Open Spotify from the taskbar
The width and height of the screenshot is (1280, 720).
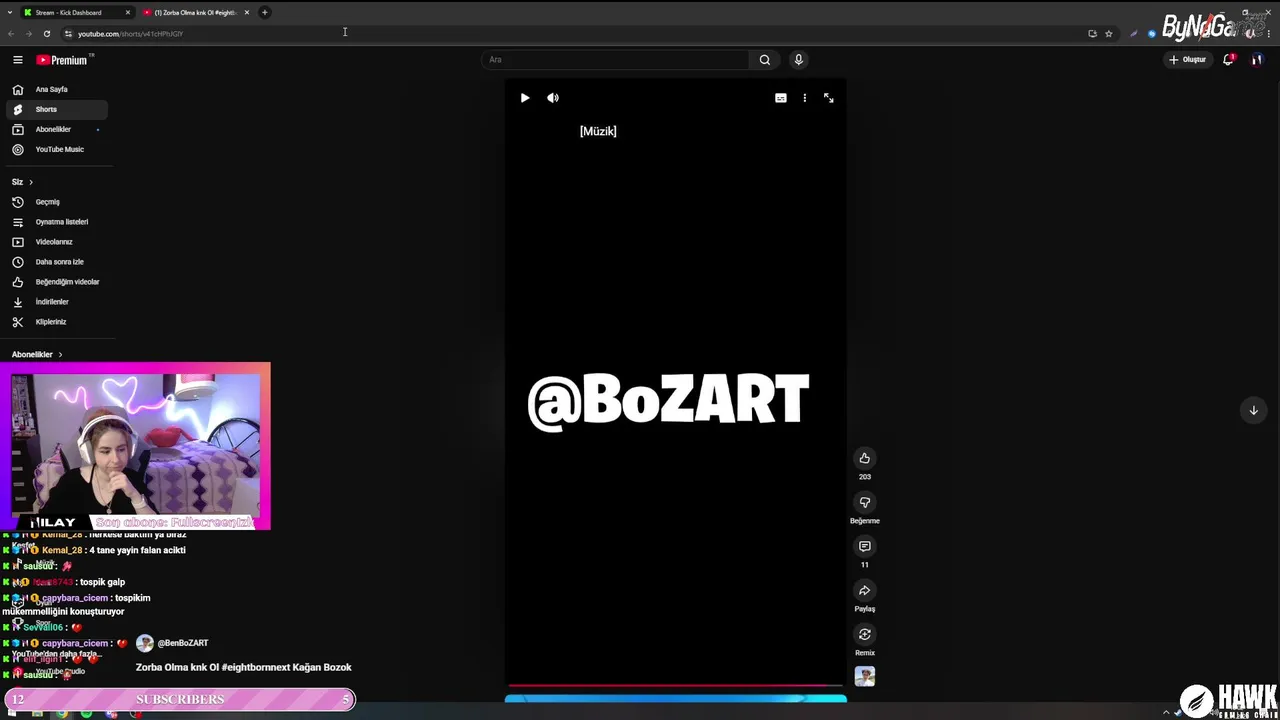[87, 713]
